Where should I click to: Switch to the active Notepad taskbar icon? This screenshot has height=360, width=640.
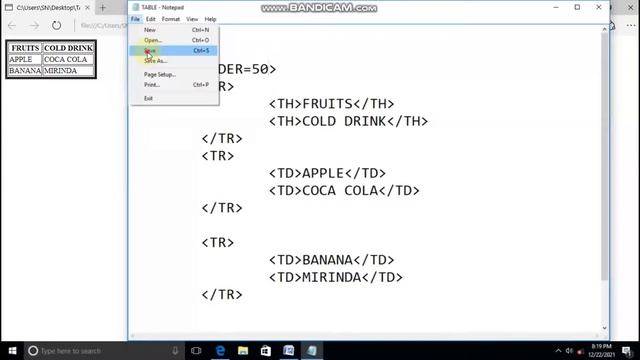[311, 351]
